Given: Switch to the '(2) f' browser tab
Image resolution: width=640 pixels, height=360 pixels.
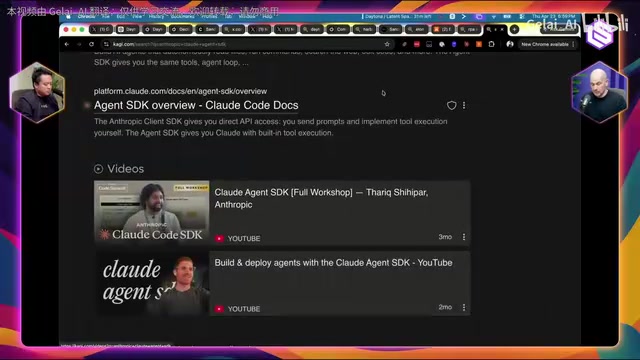Looking at the screenshot, I should (442, 29).
